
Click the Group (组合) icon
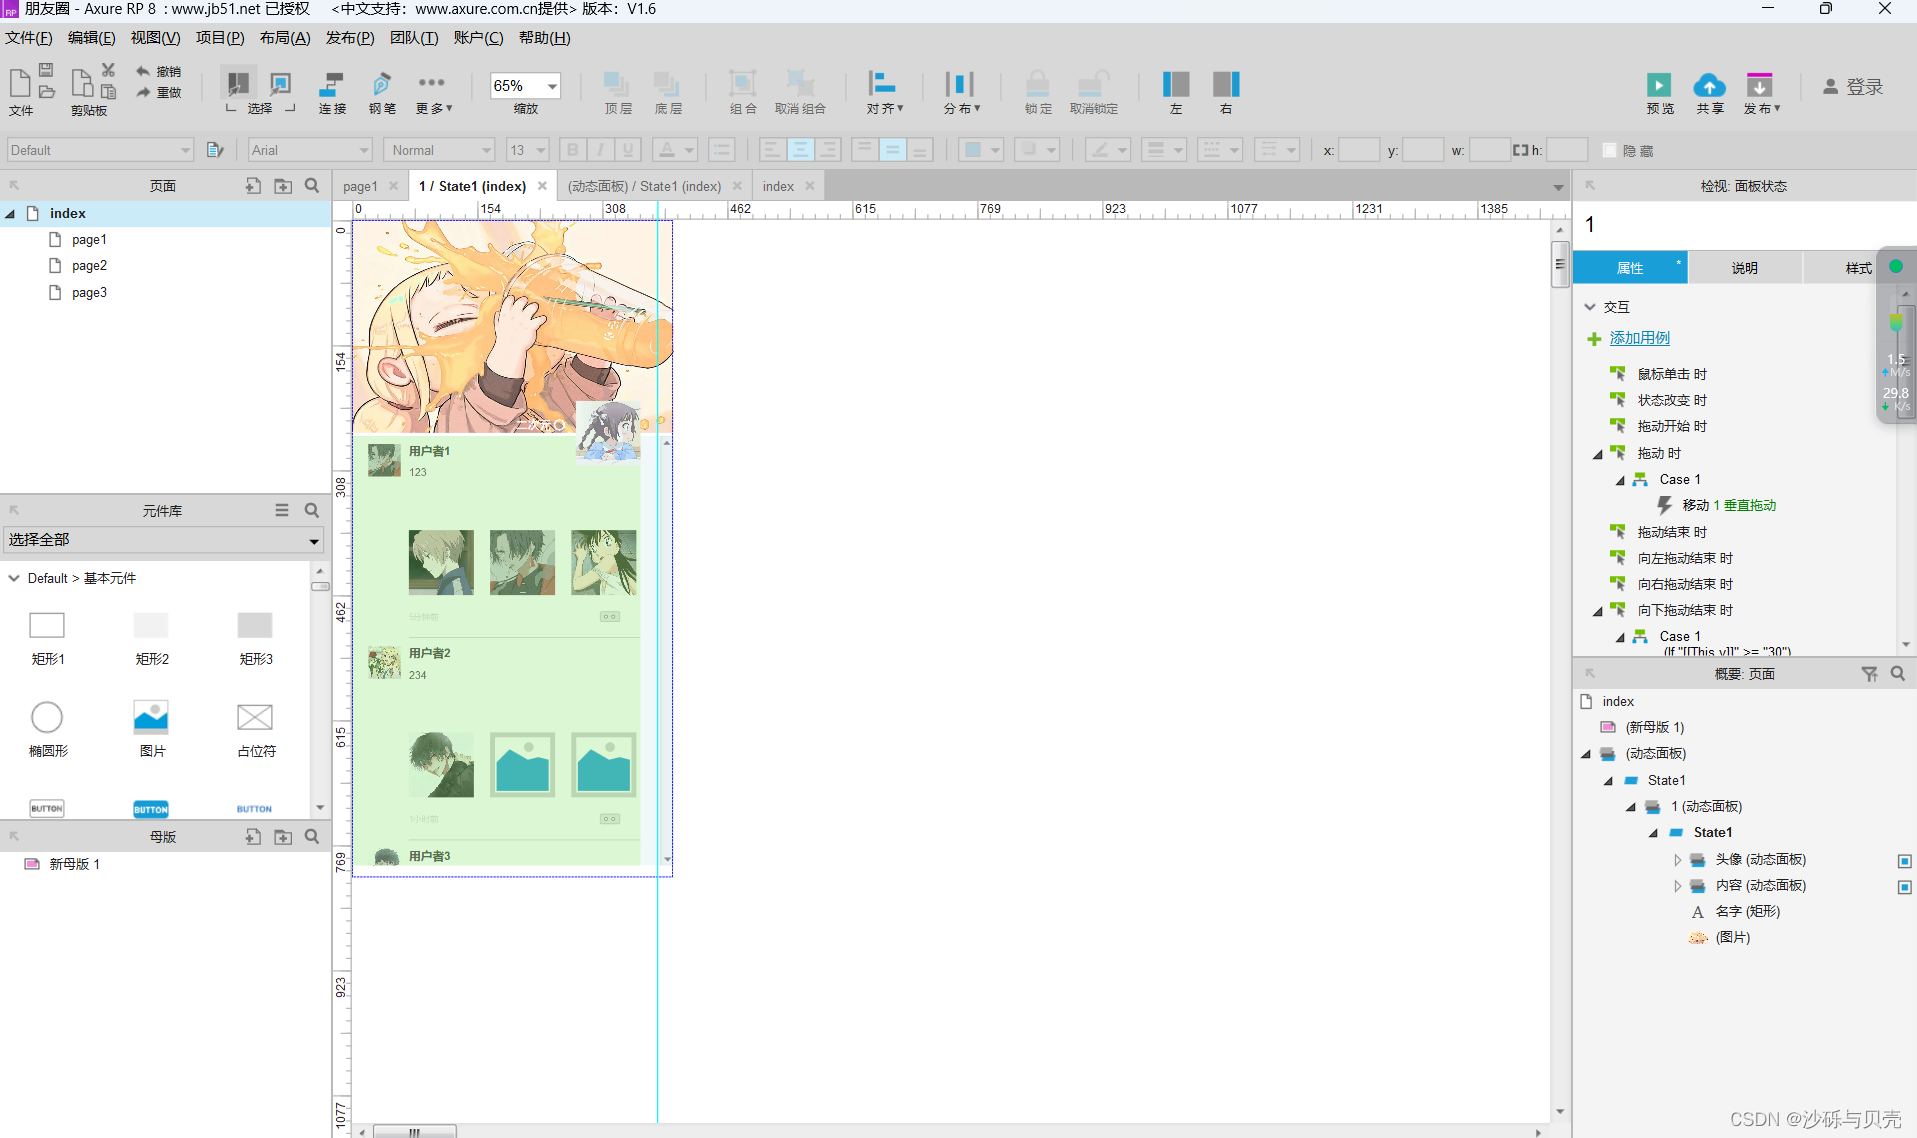(742, 84)
